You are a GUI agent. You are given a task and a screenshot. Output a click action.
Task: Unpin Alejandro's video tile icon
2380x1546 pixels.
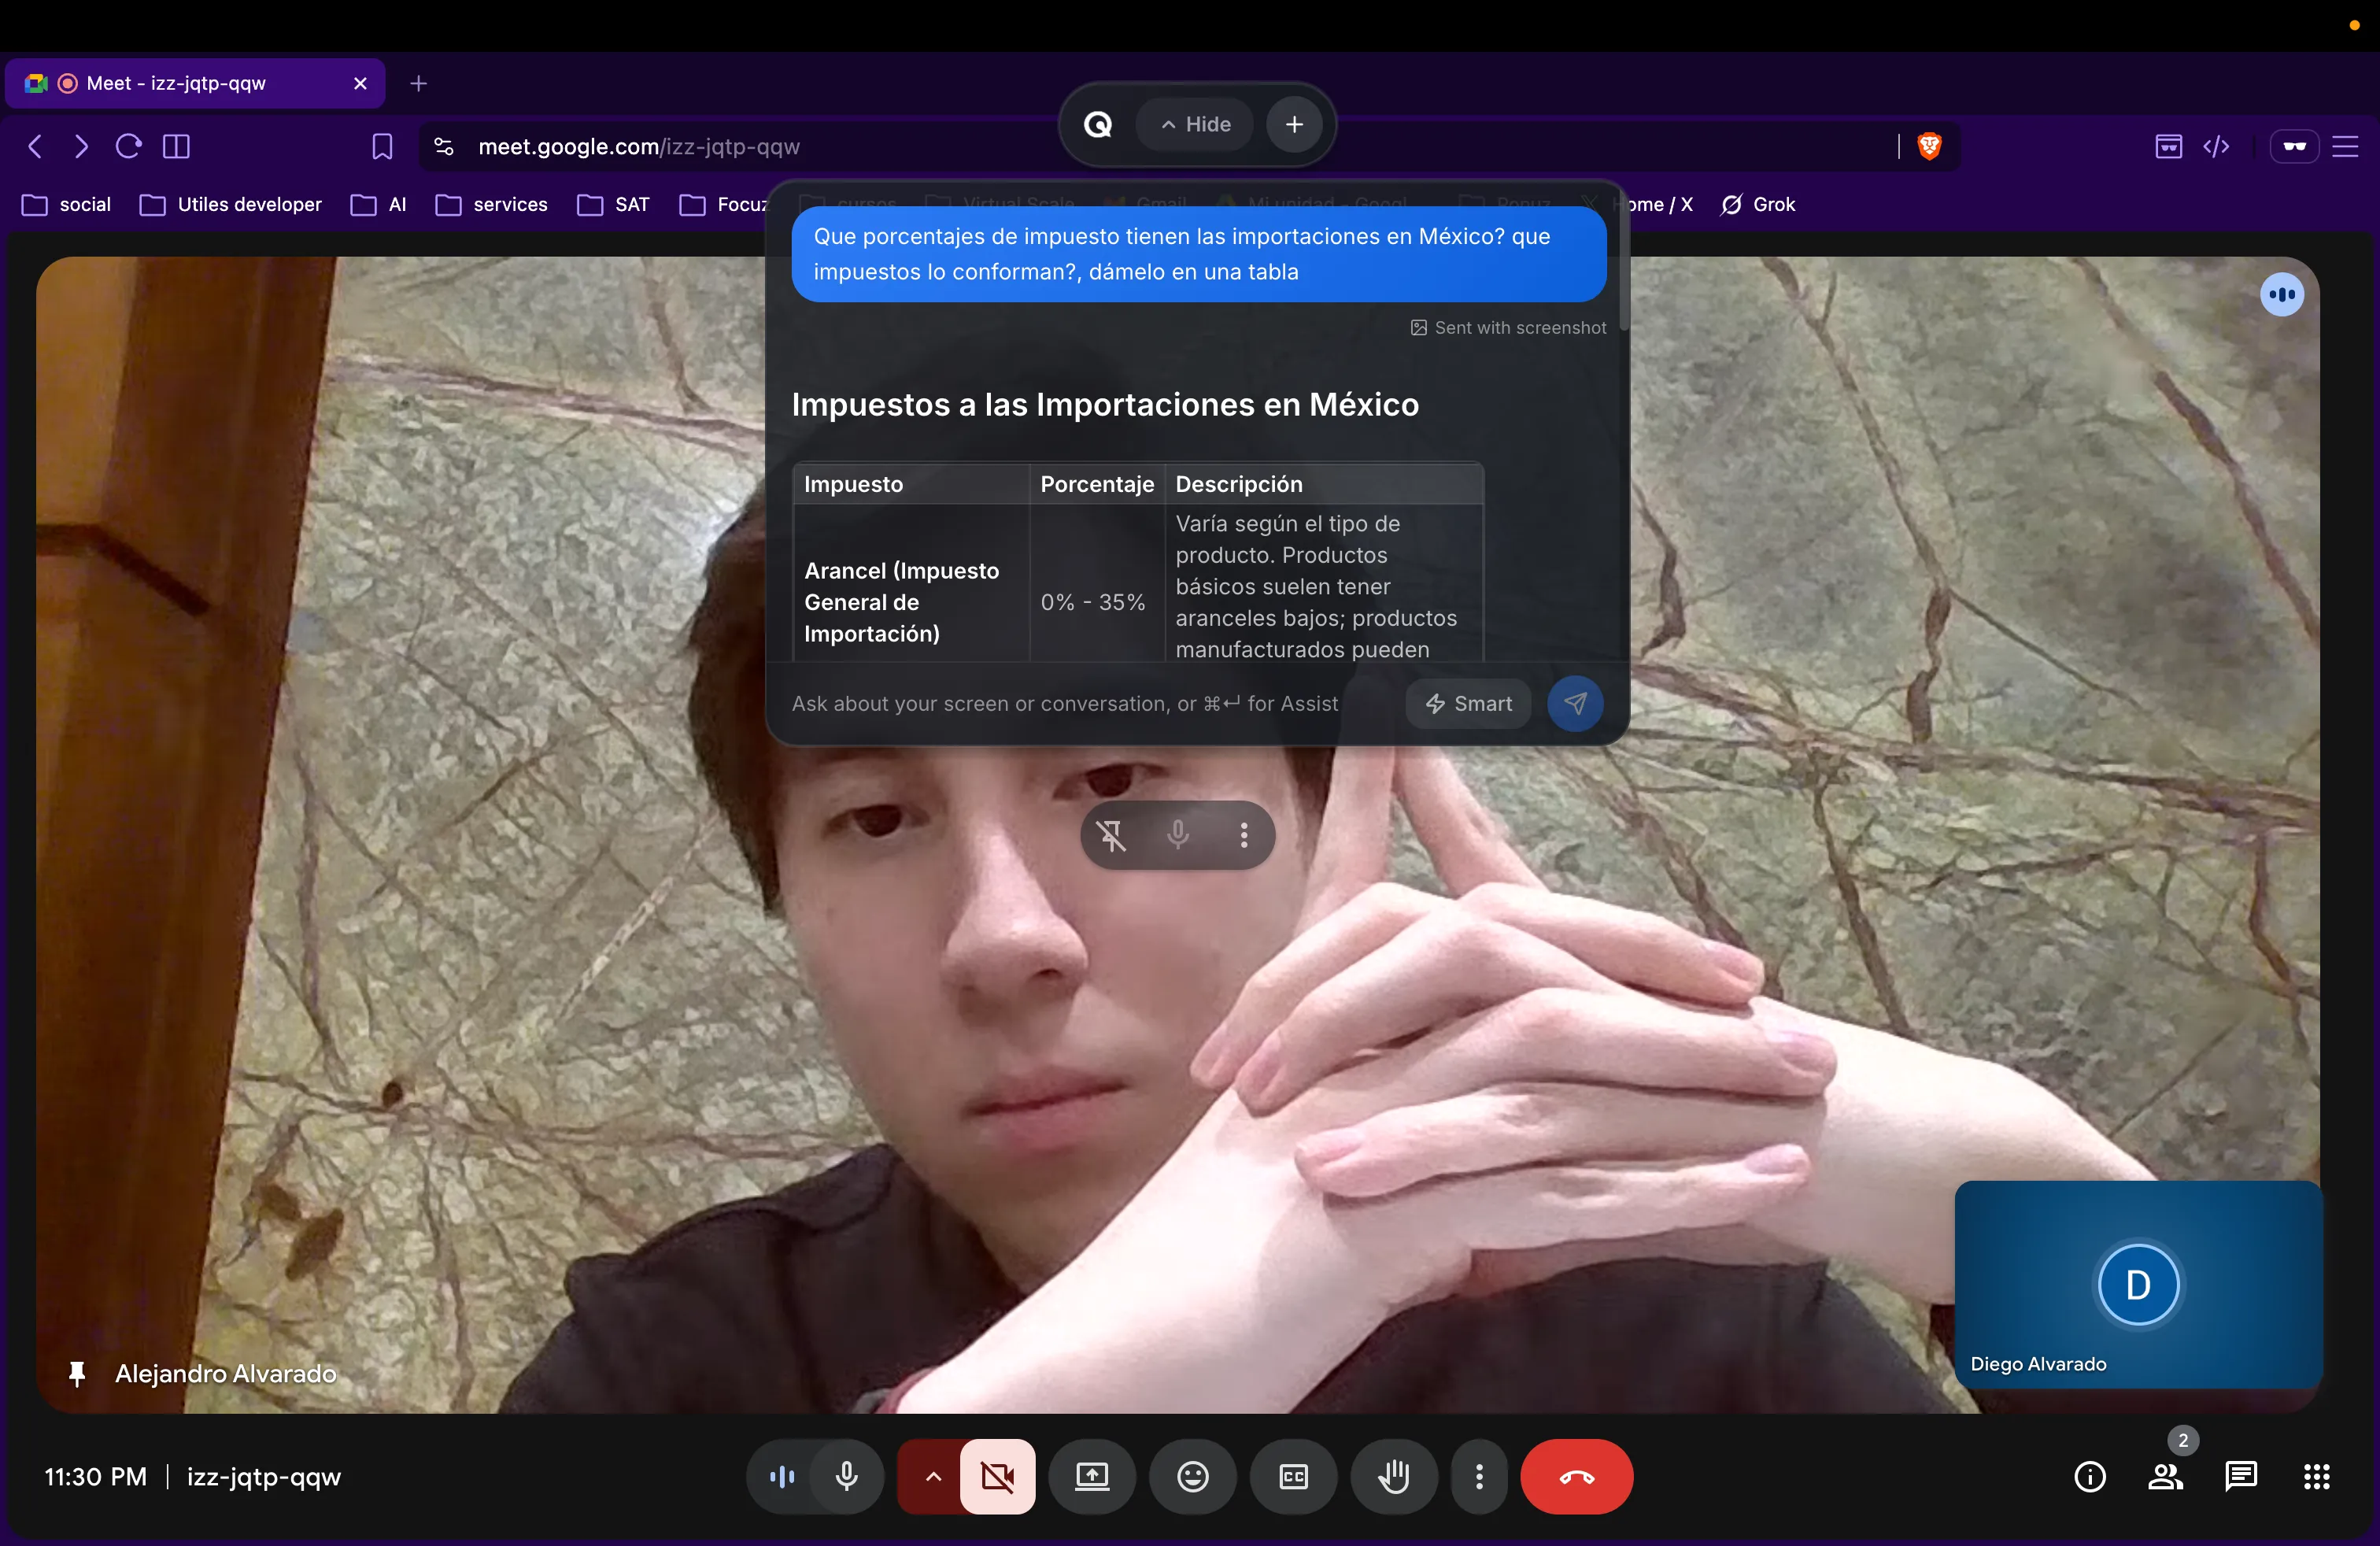click(1111, 835)
